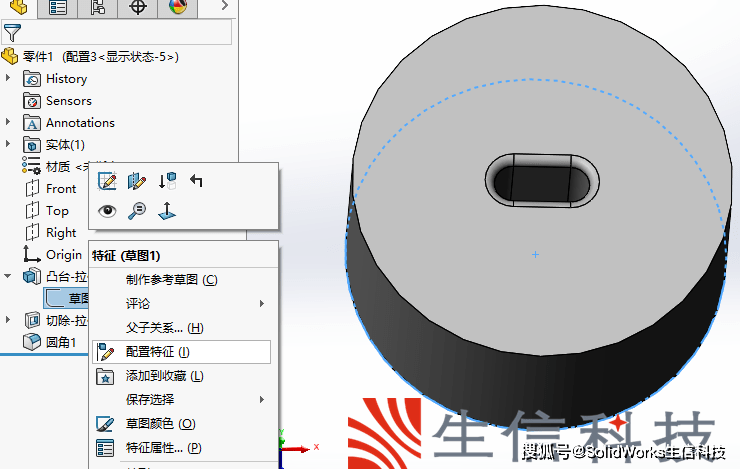Select 配置特征 from the context menu
The height and width of the screenshot is (469, 740).
158,352
